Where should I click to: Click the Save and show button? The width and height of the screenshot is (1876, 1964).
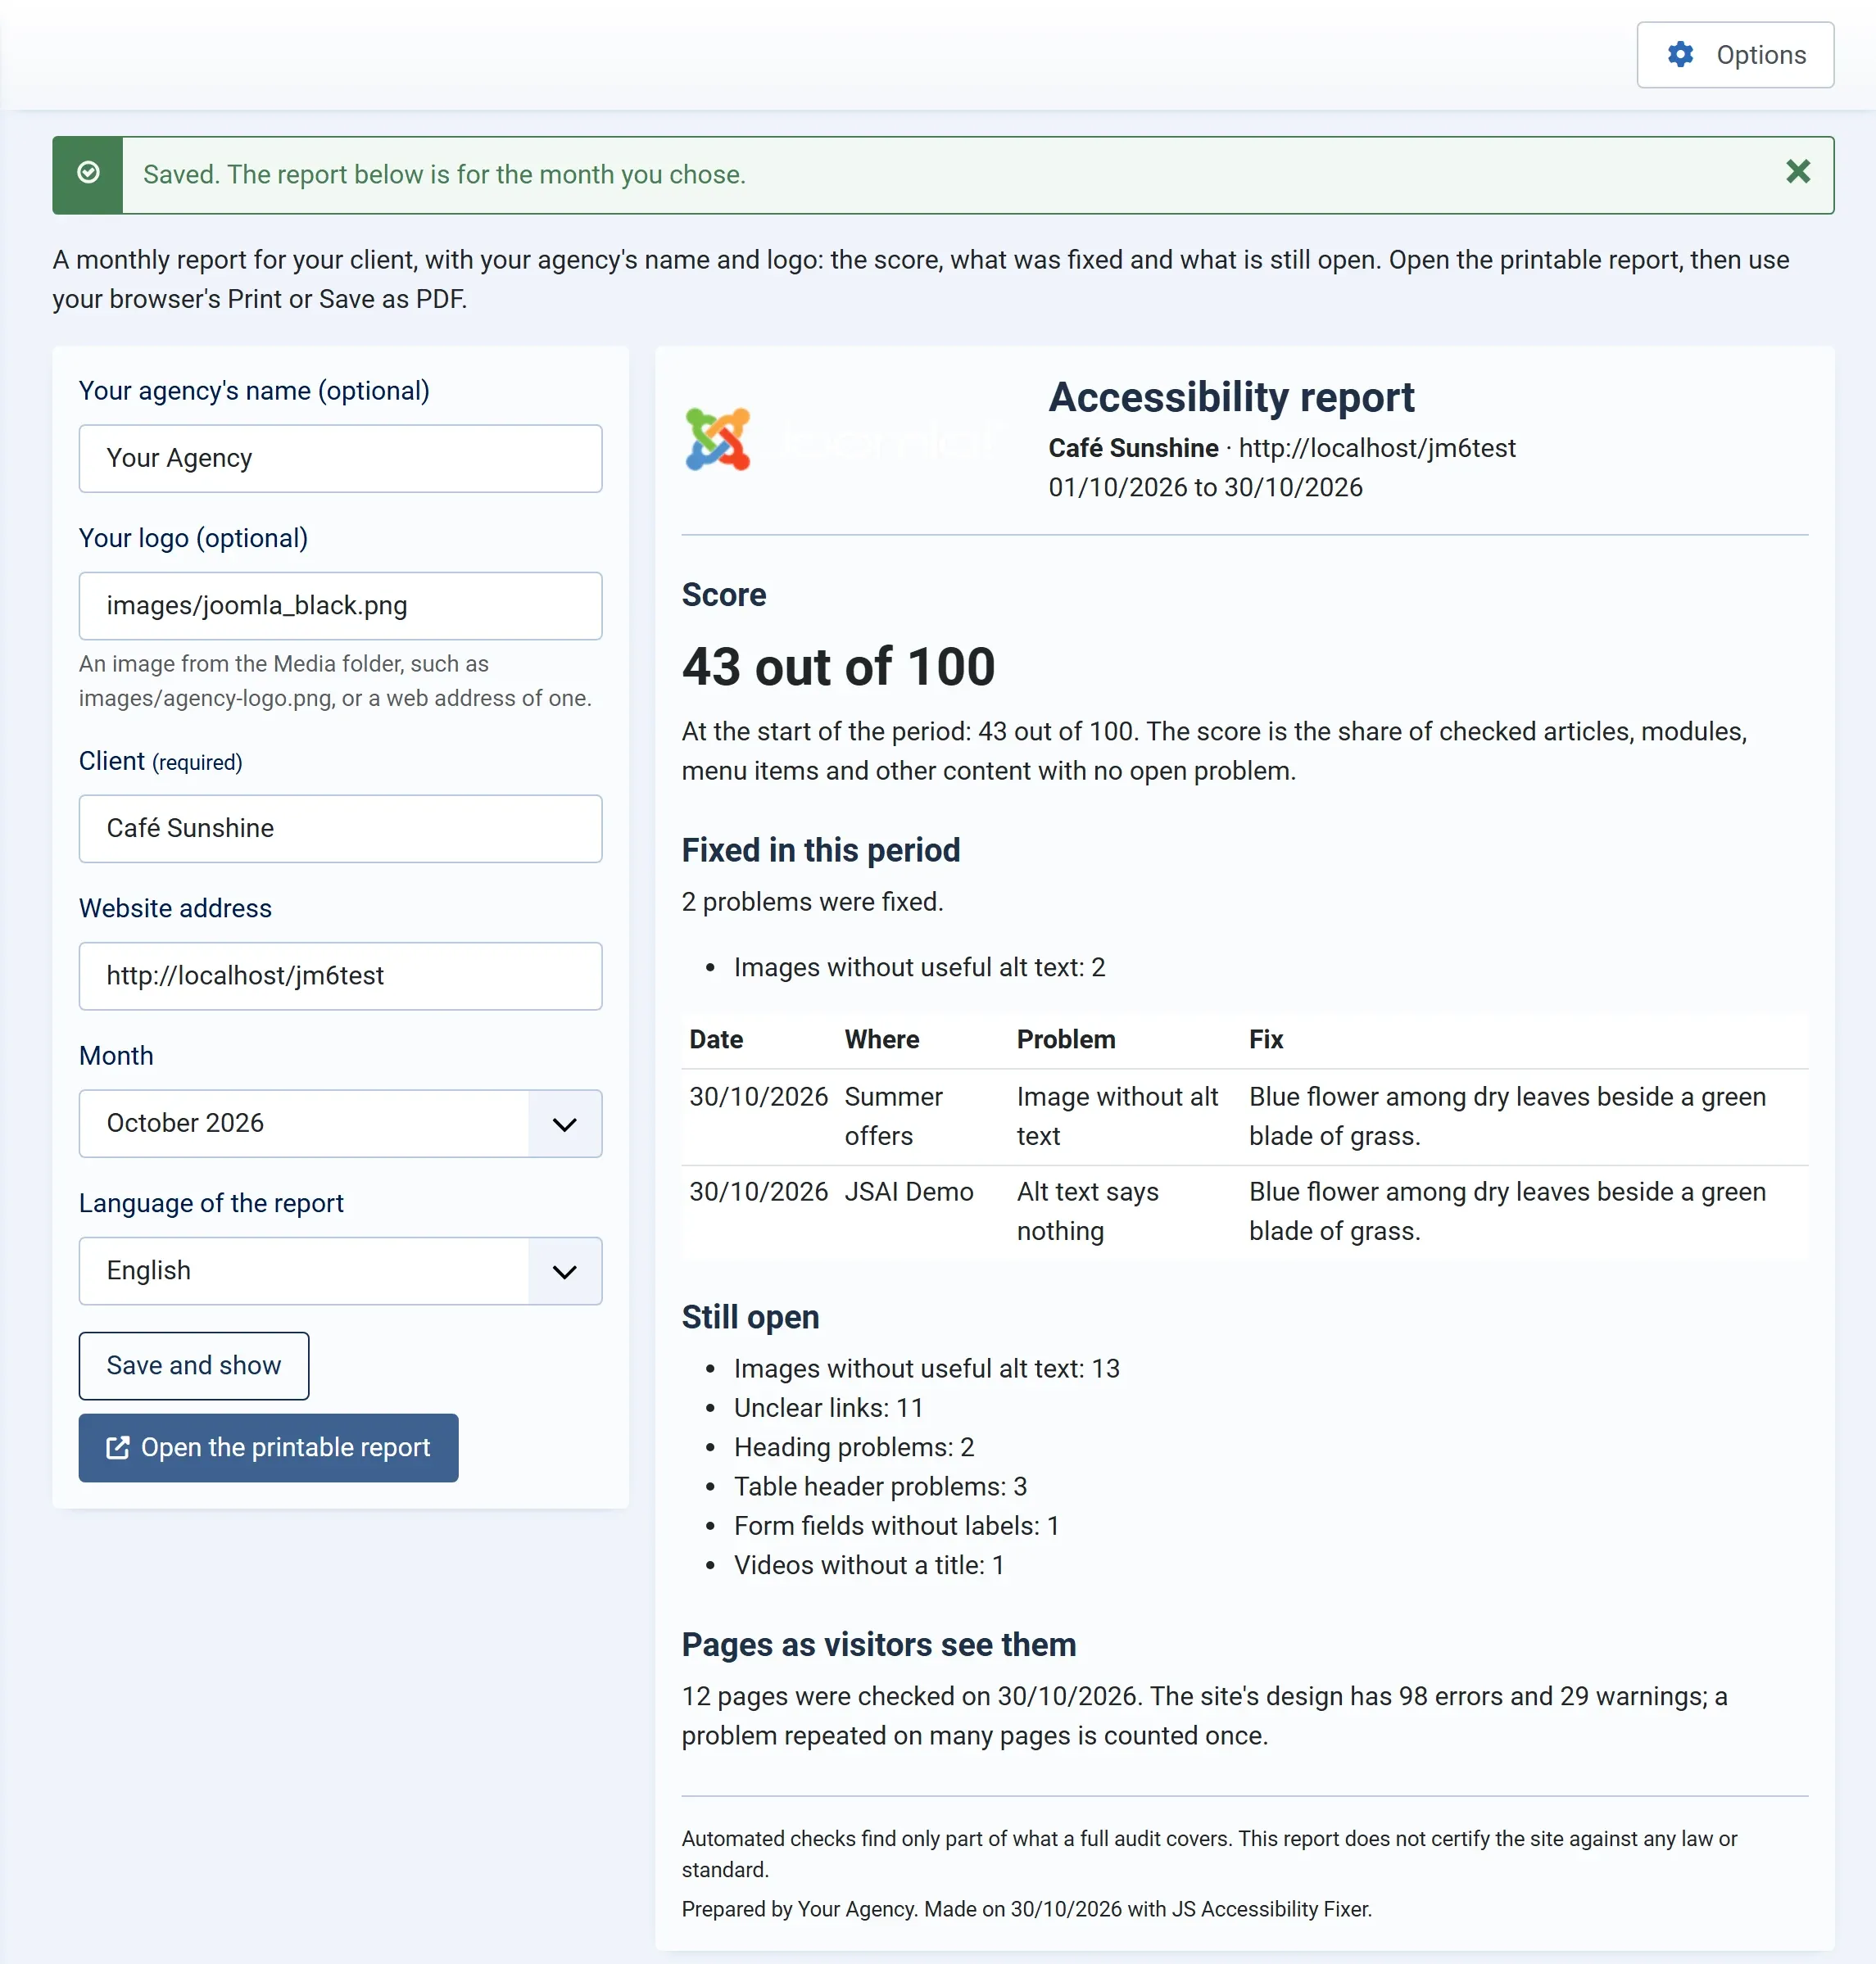(x=194, y=1365)
